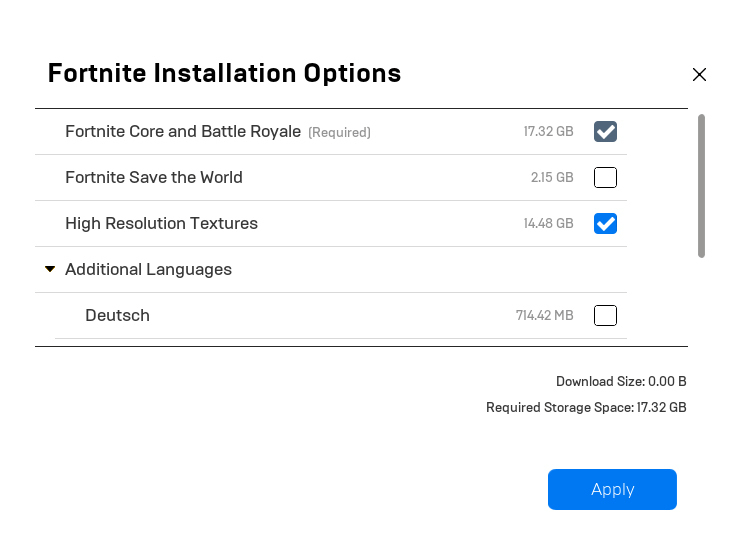The width and height of the screenshot is (754, 535).
Task: Click the options list vertical scrollbar
Action: 701,186
